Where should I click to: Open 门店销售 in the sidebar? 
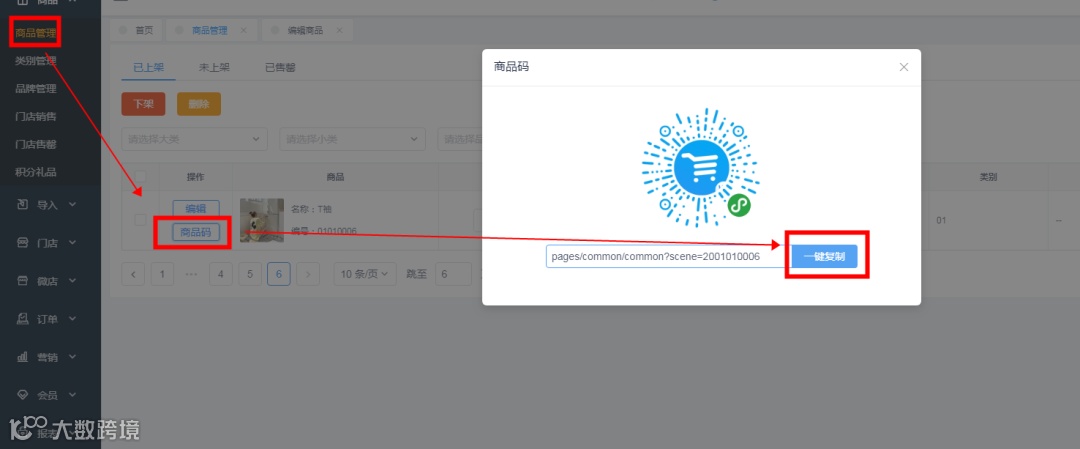click(35, 116)
